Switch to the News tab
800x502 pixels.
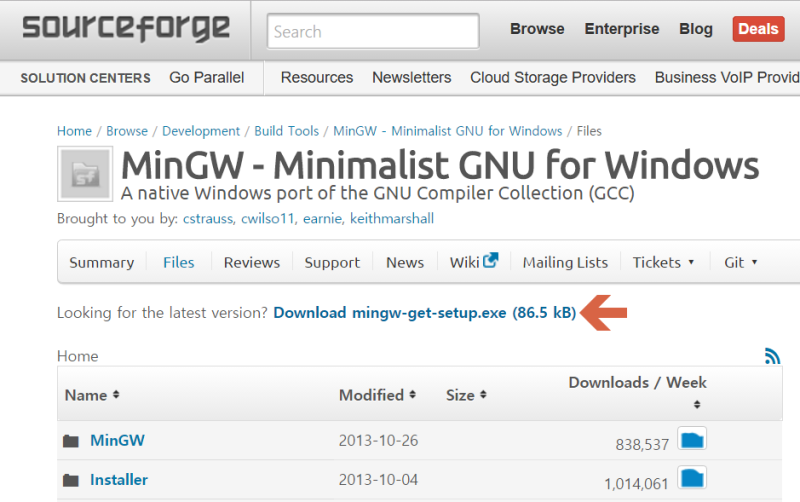405,263
